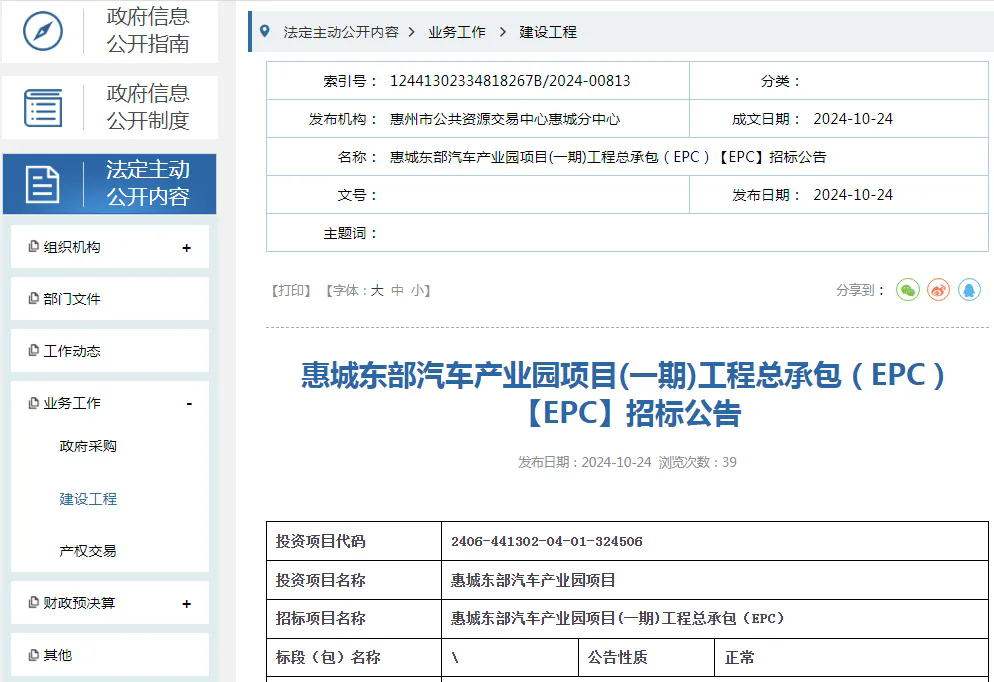Go to 业务工作 in the breadcrumb
This screenshot has width=994, height=682.
point(457,32)
